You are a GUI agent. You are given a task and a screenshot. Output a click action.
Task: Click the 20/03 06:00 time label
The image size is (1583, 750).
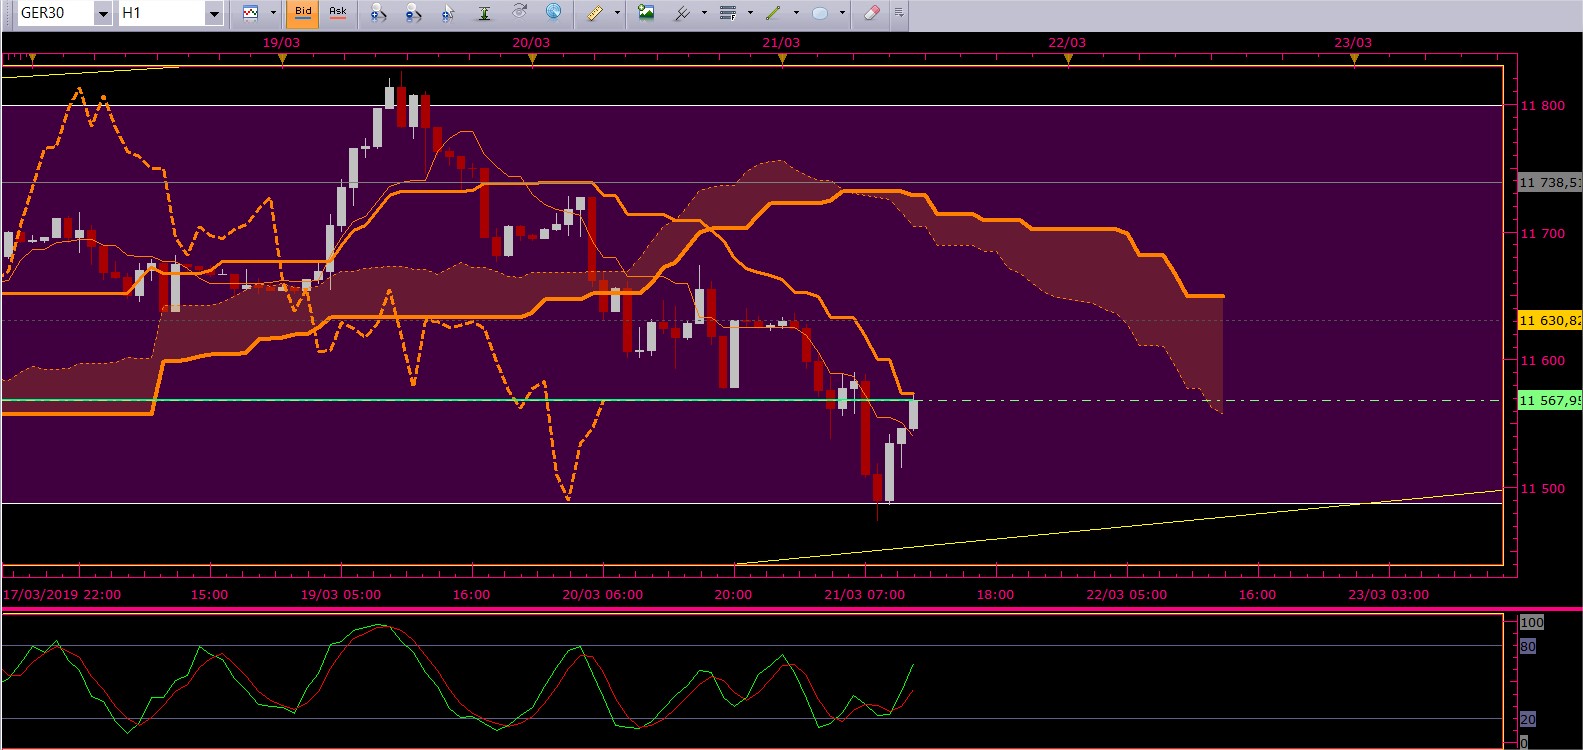tap(602, 594)
